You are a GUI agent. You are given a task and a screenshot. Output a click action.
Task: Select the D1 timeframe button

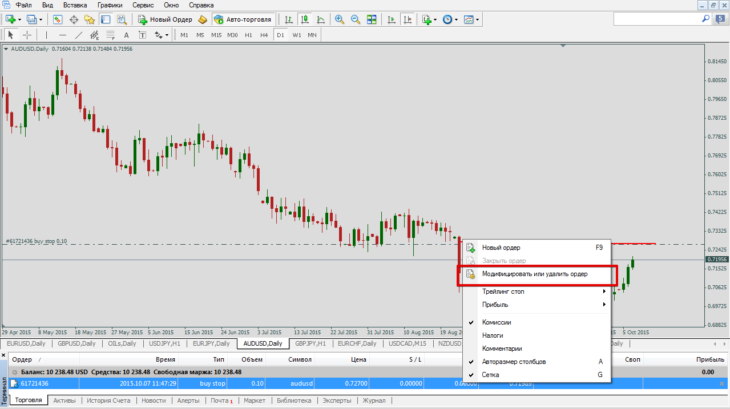point(280,35)
